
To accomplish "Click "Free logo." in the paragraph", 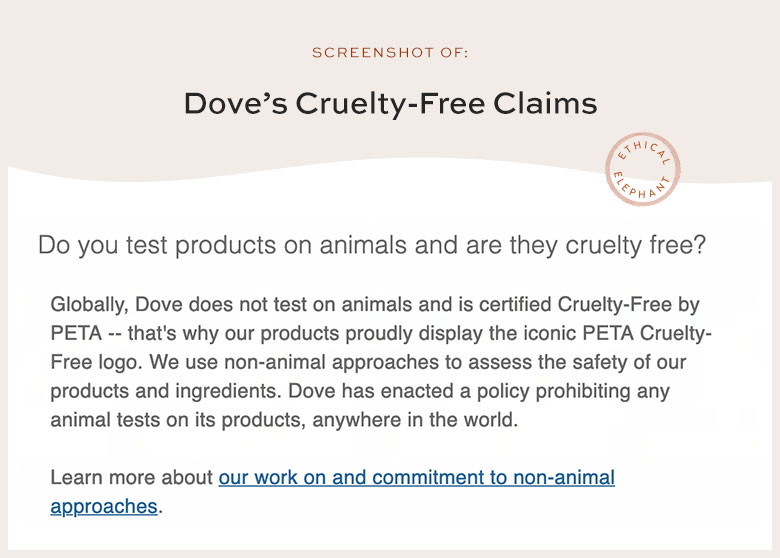I will [x=97, y=362].
